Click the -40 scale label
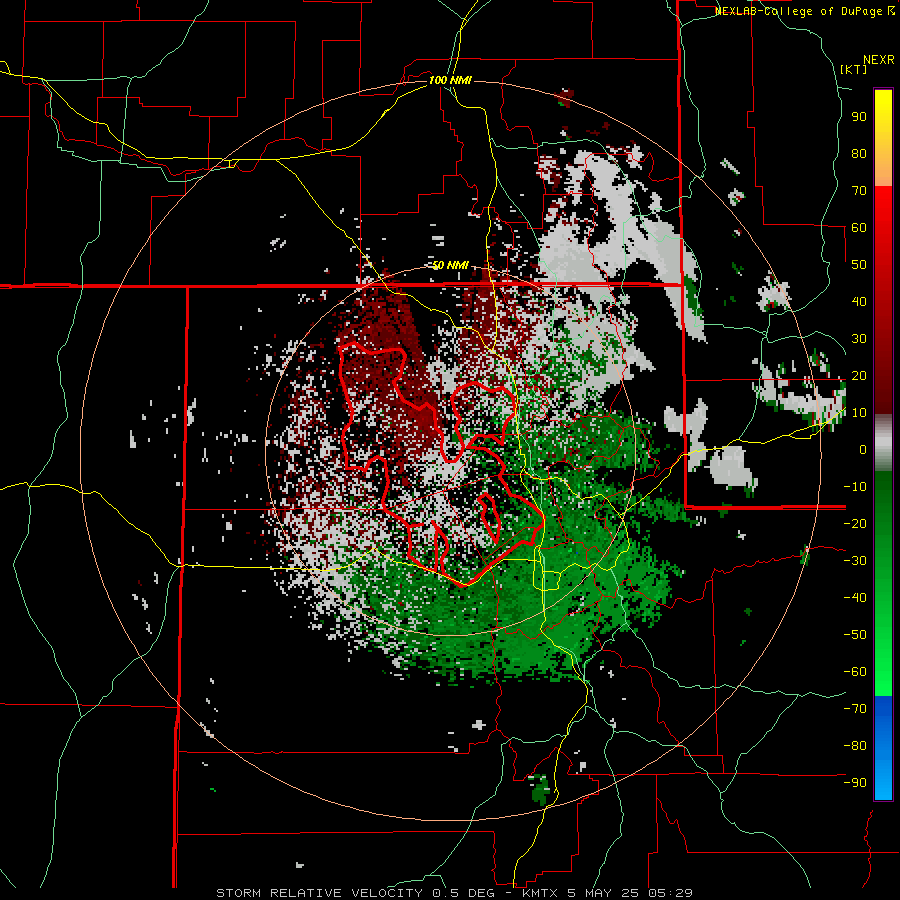The height and width of the screenshot is (900, 900). [x=855, y=598]
